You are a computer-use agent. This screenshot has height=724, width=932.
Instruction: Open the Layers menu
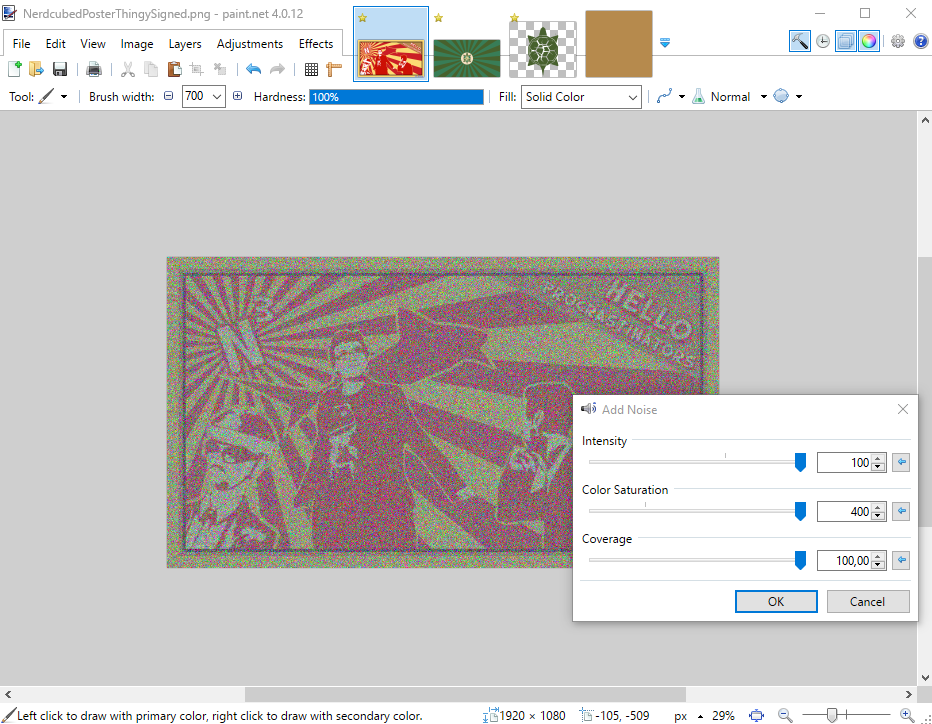point(185,44)
